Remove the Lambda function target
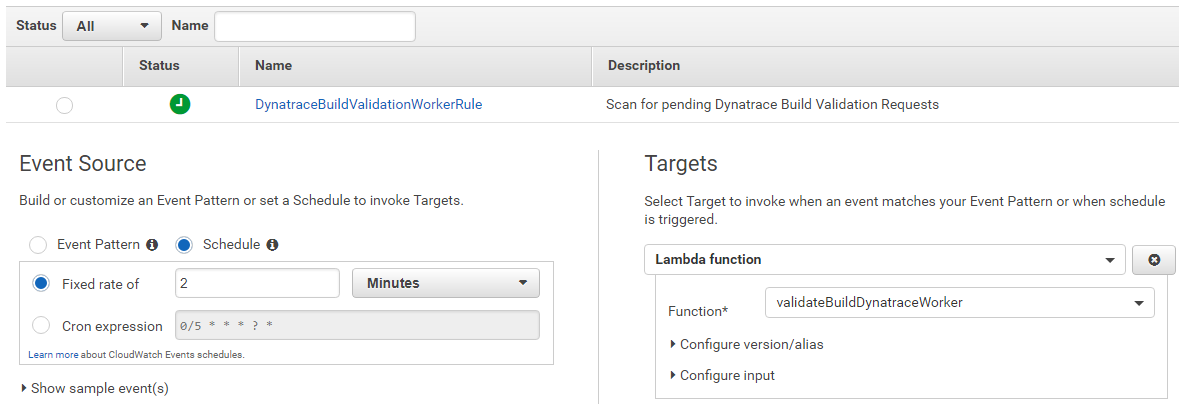Viewport: 1179px width, 404px height. click(1153, 260)
